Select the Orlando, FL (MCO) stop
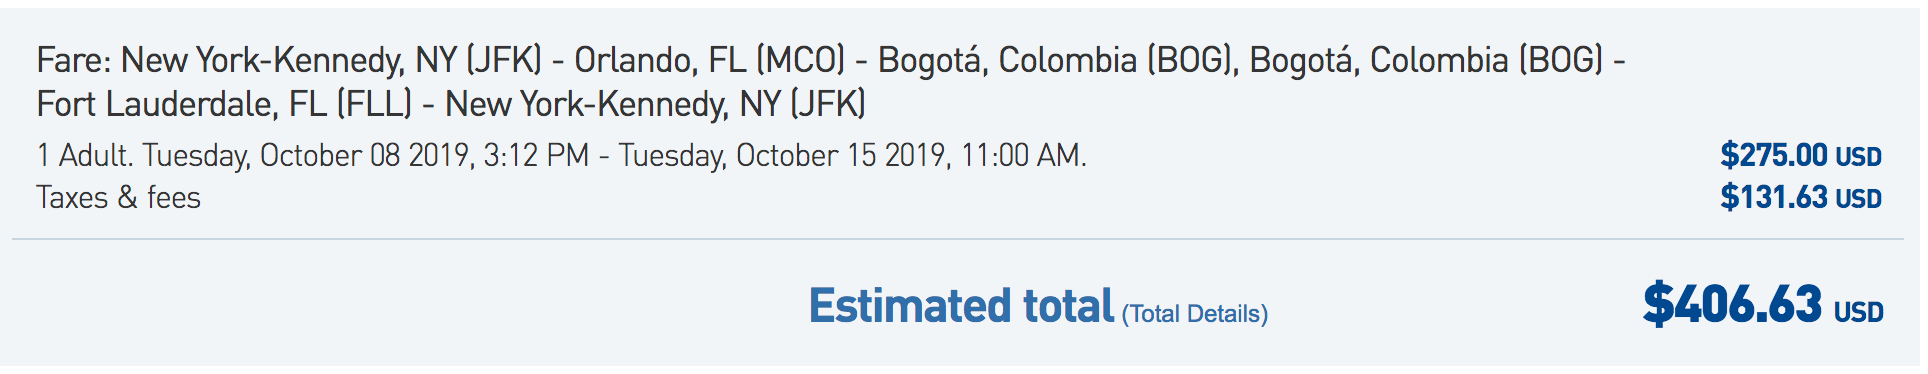This screenshot has height=374, width=1928. (709, 60)
